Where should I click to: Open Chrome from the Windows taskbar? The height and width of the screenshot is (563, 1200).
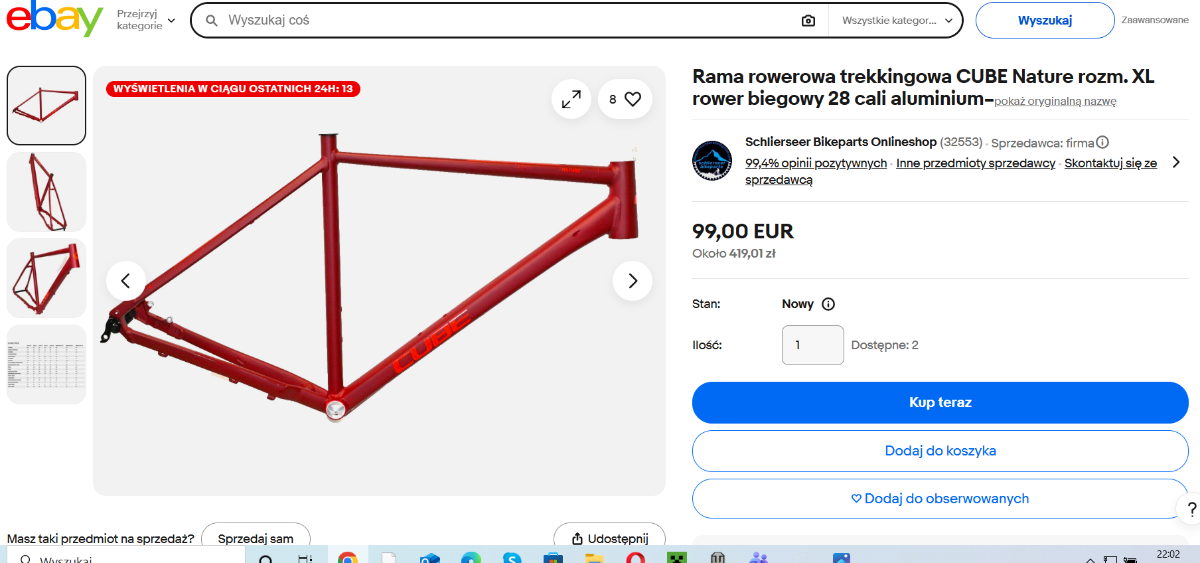pos(347,556)
